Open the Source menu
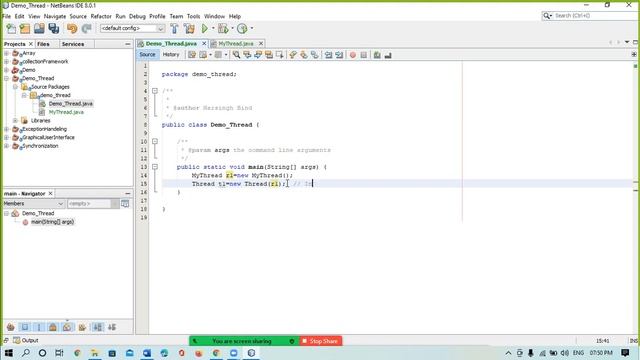 click(78, 16)
